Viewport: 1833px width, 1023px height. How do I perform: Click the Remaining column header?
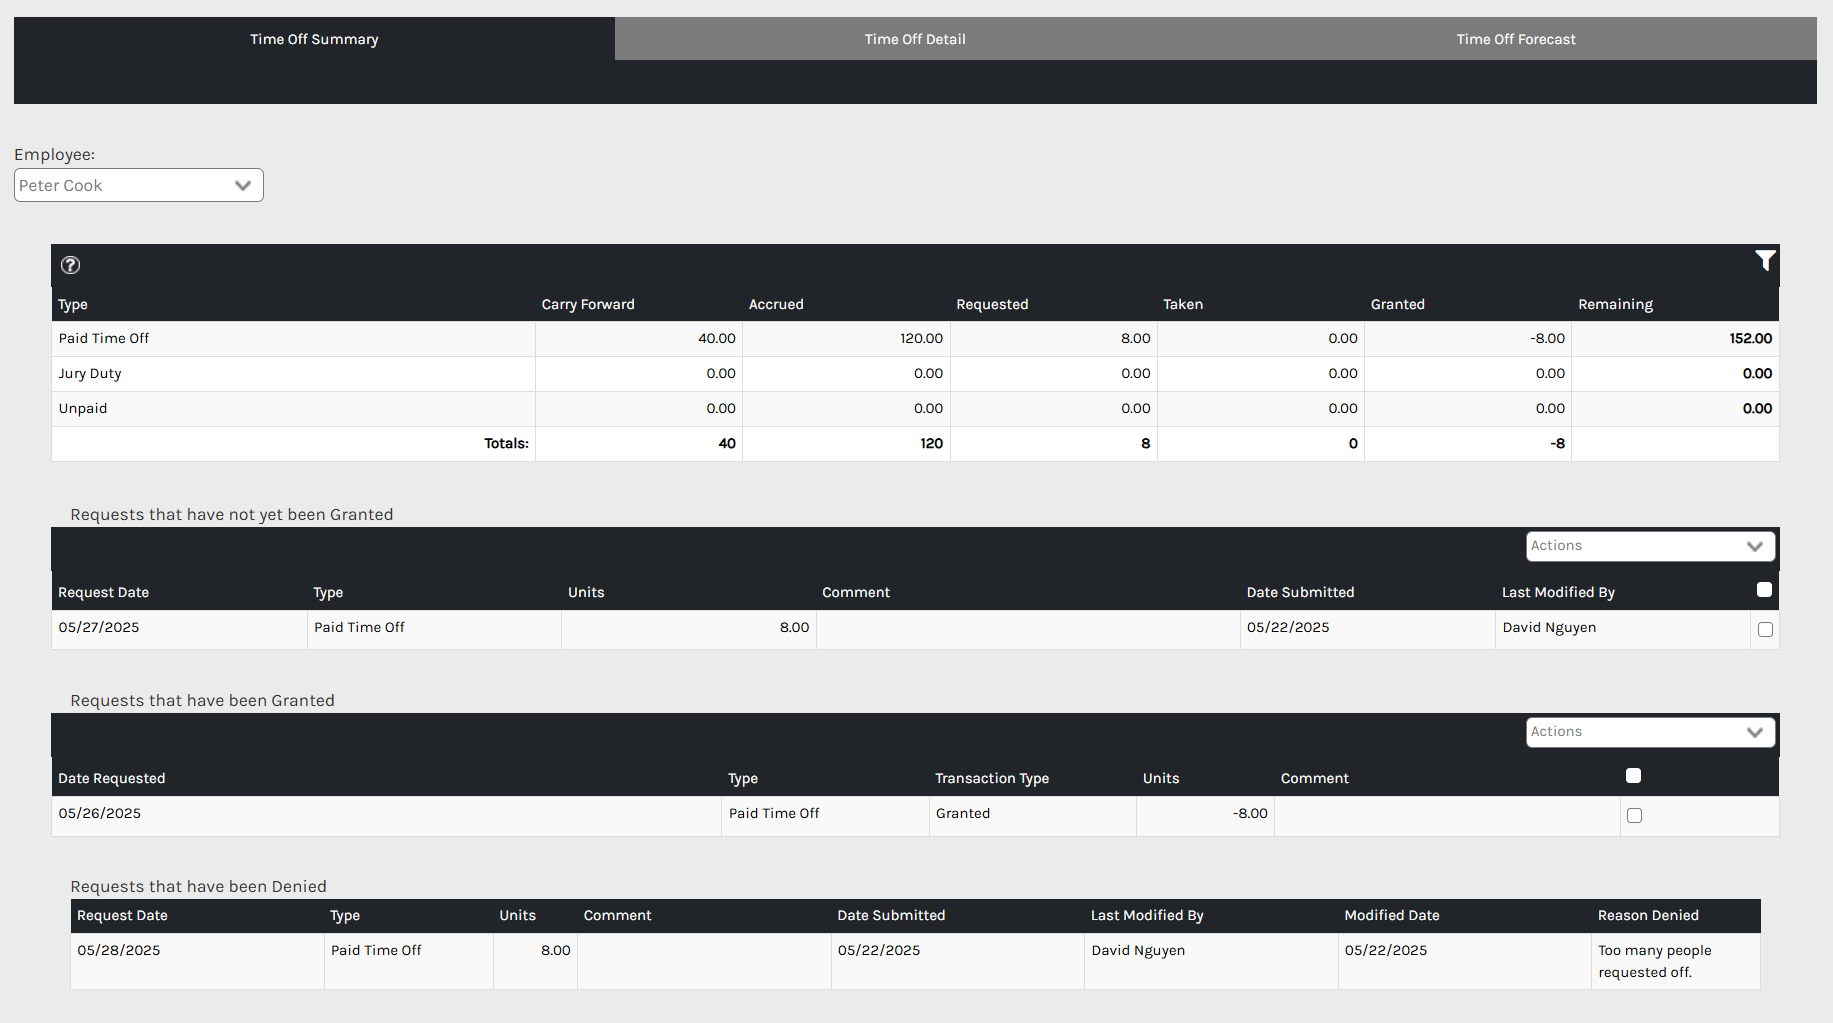pos(1615,304)
